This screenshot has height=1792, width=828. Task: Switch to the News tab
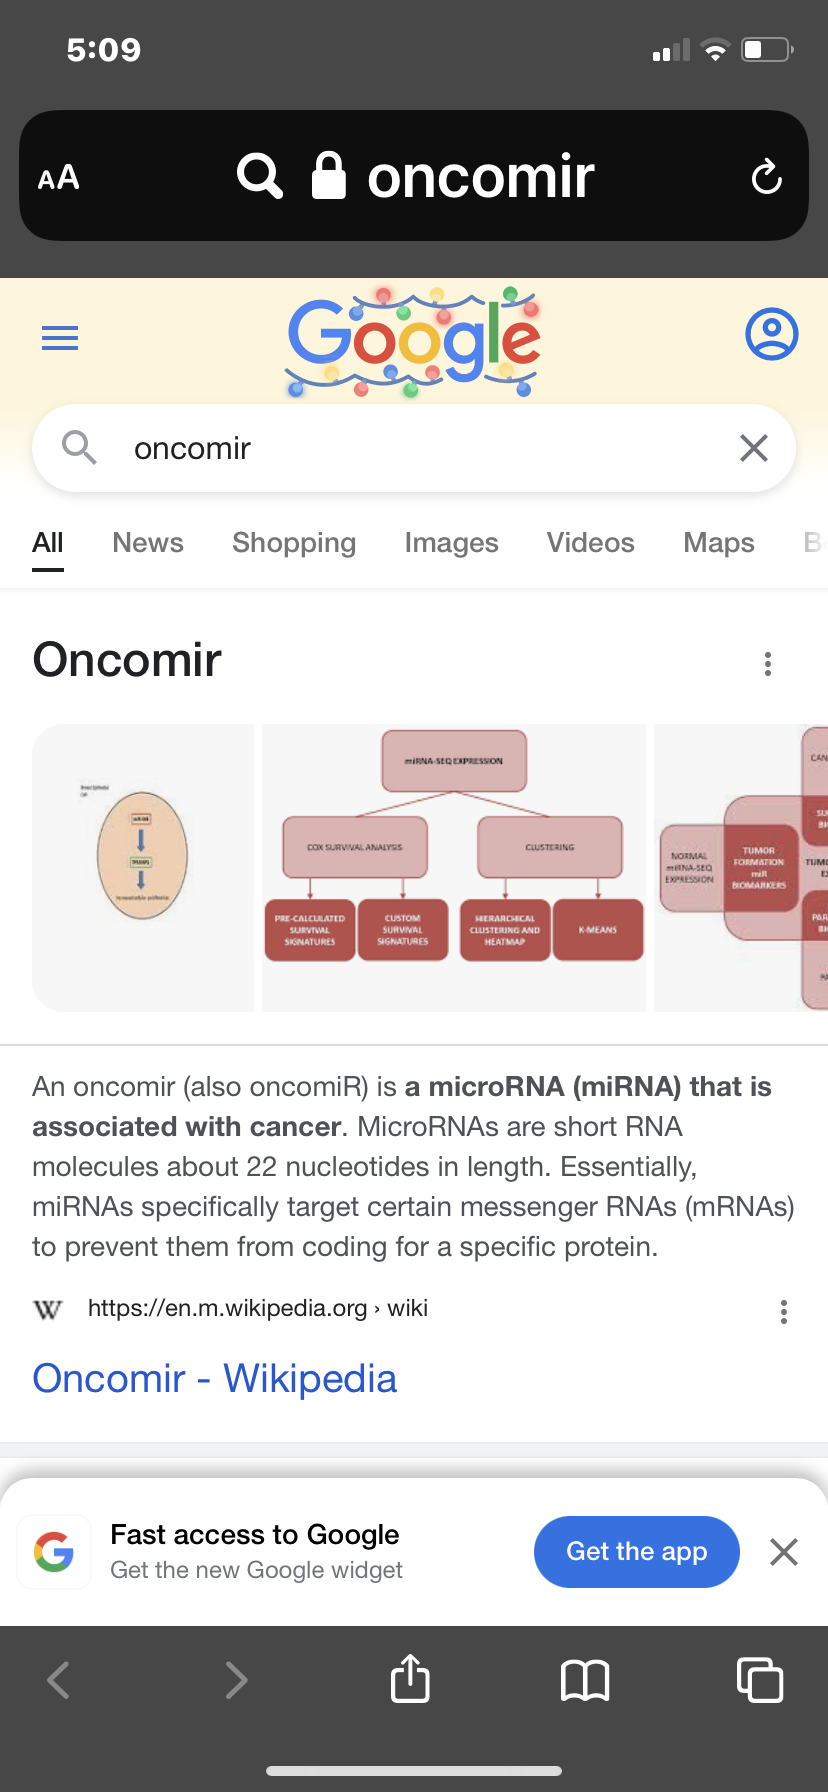click(148, 543)
